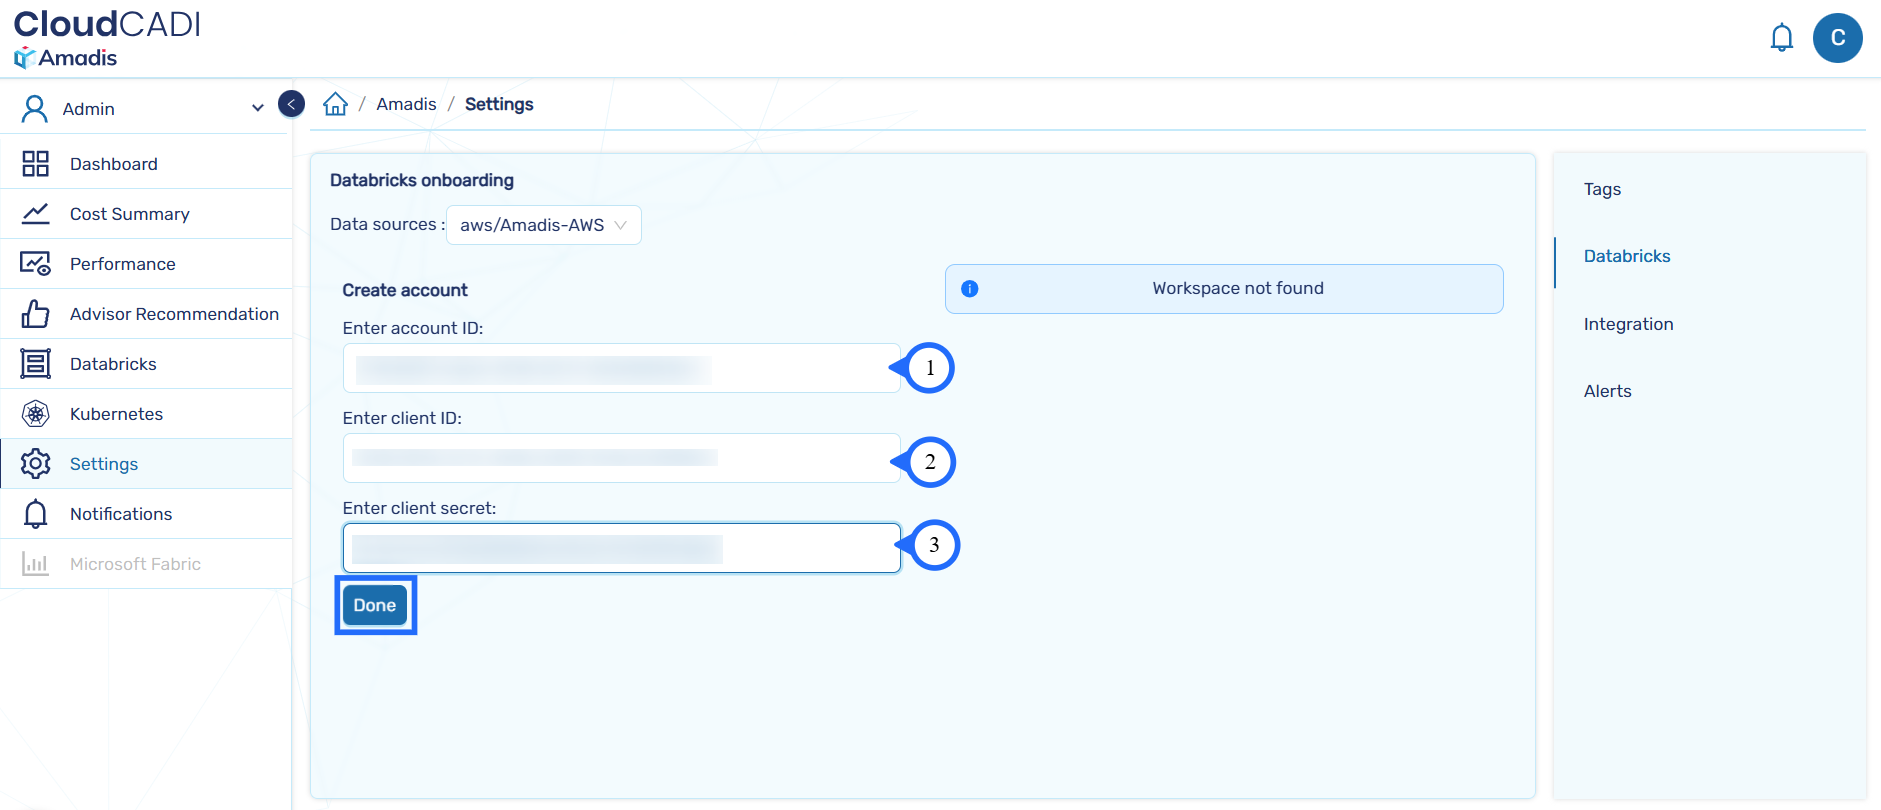Open Dashboard via its grid icon

[x=36, y=164]
